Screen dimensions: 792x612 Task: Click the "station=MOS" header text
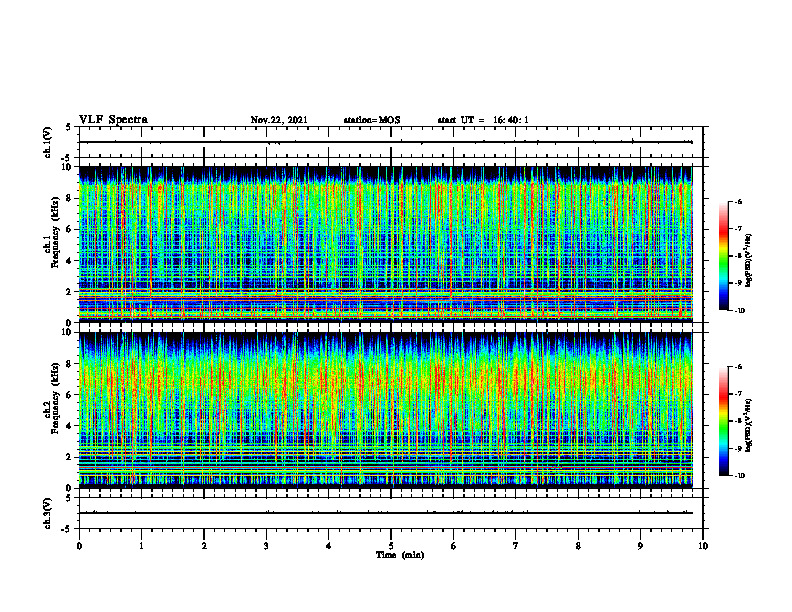(372, 120)
